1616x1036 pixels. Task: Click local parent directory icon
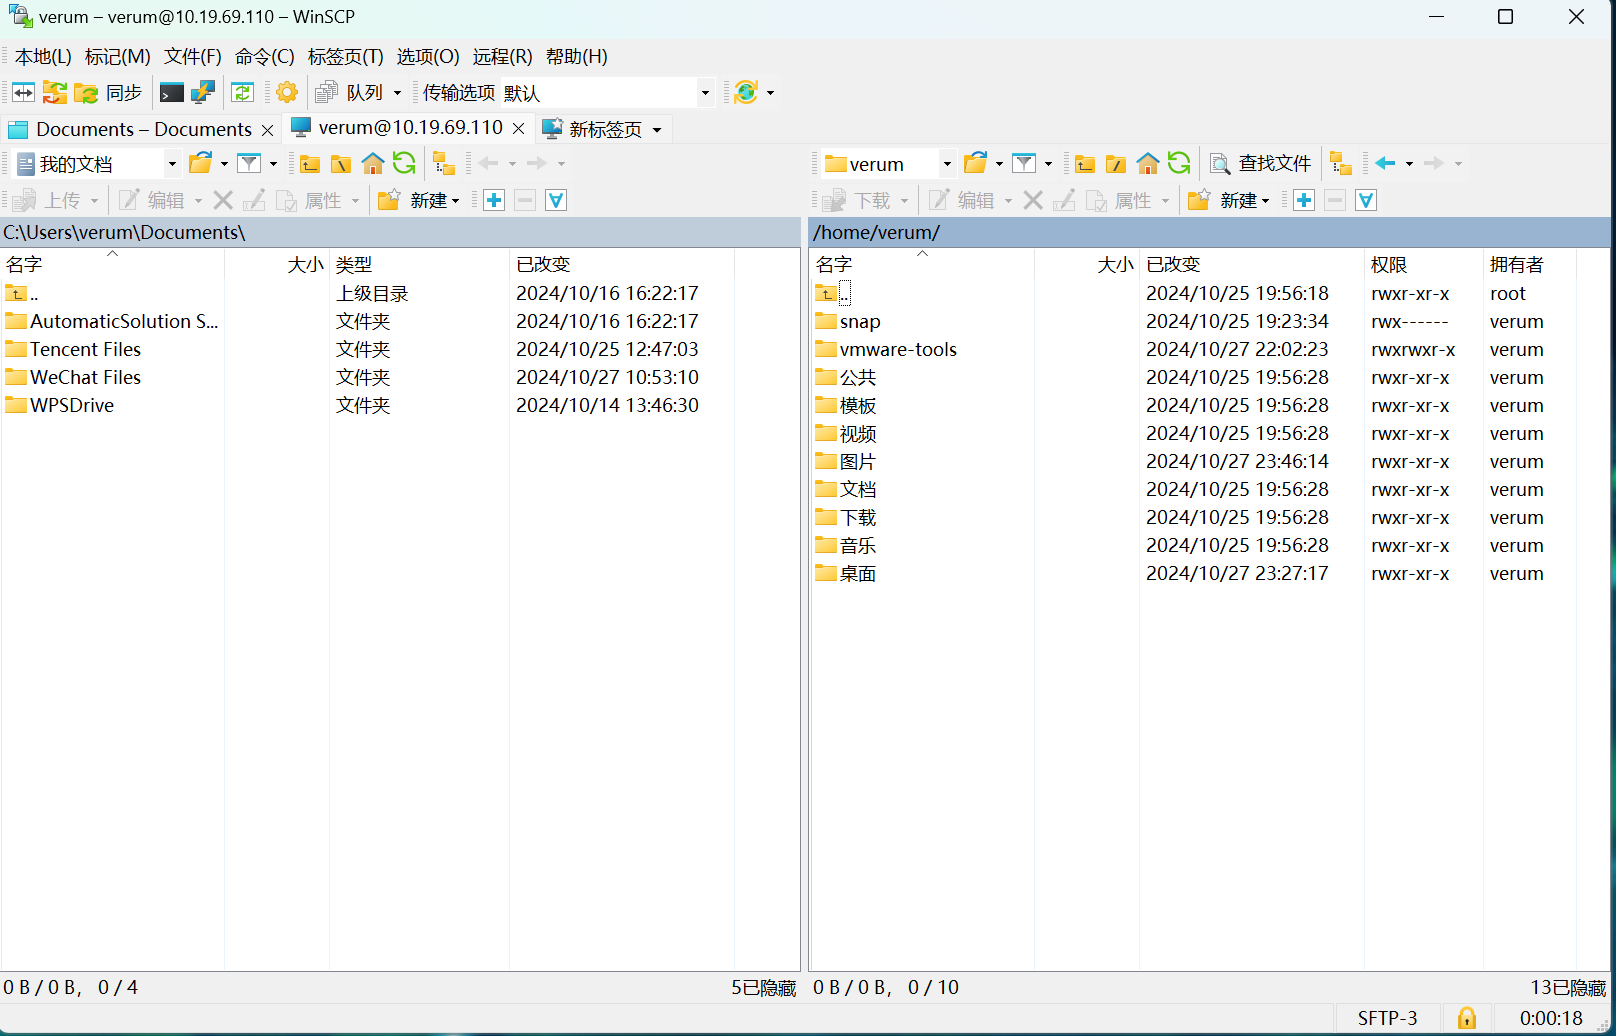click(x=310, y=163)
